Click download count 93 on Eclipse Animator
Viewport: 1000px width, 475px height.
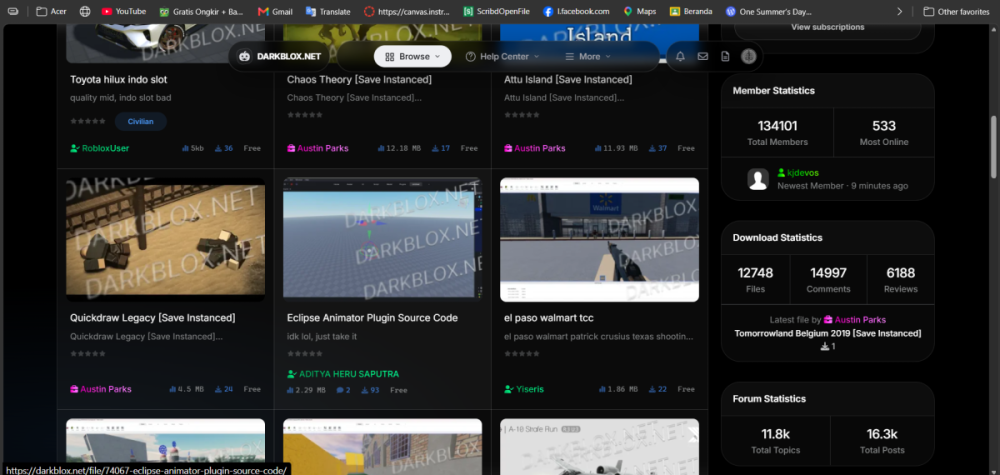(x=371, y=390)
